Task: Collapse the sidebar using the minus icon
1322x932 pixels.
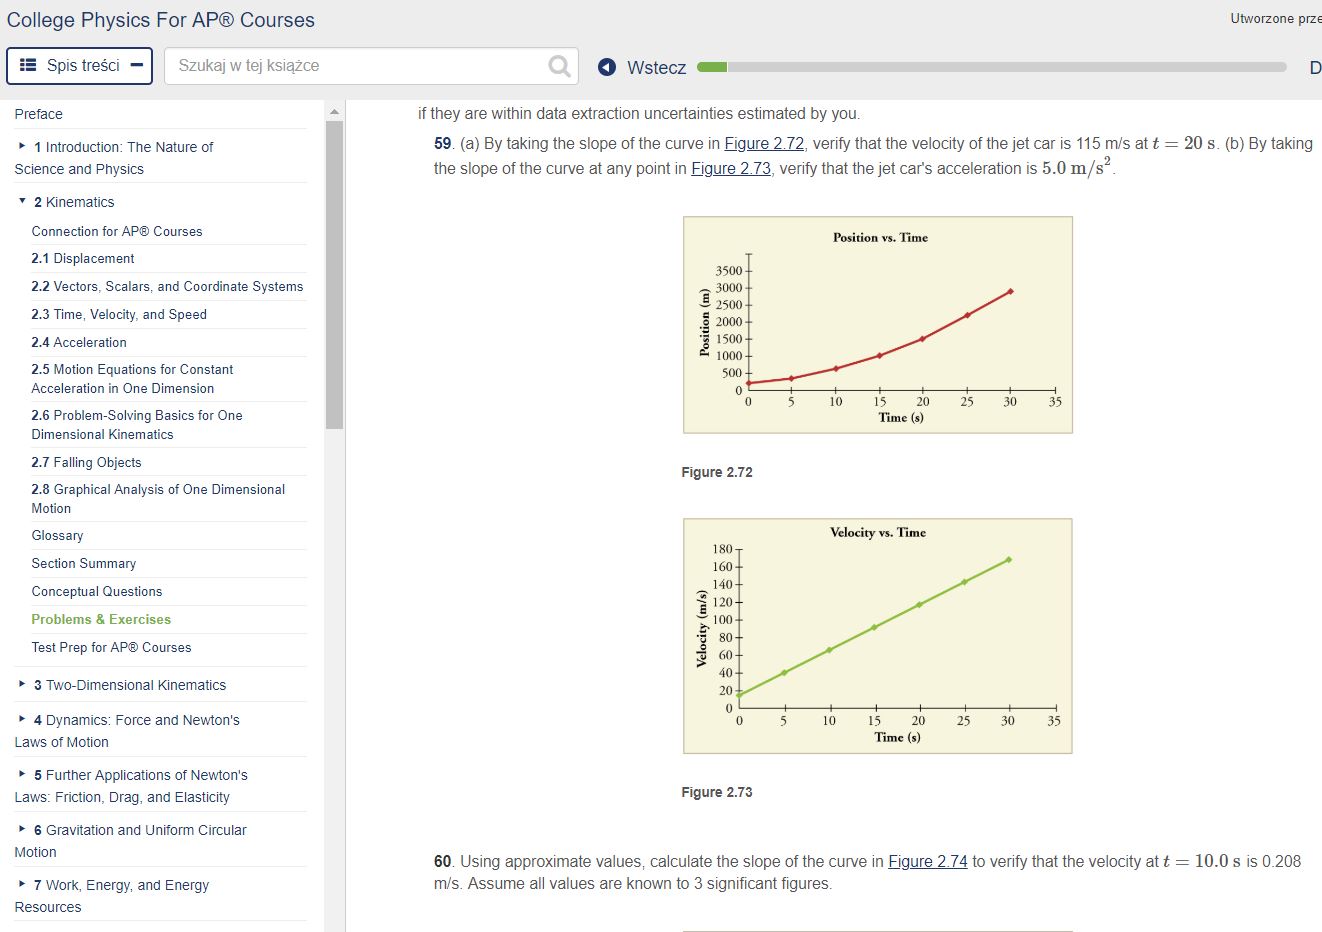Action: (137, 66)
